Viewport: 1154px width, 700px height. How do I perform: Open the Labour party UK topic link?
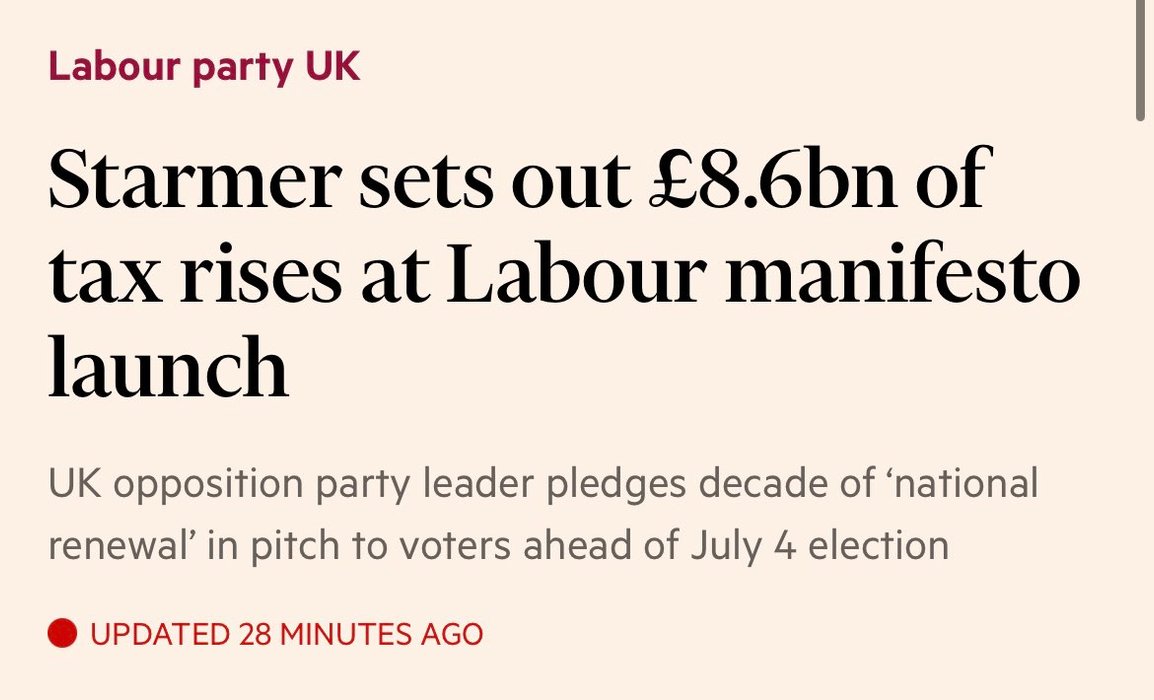pyautogui.click(x=204, y=67)
